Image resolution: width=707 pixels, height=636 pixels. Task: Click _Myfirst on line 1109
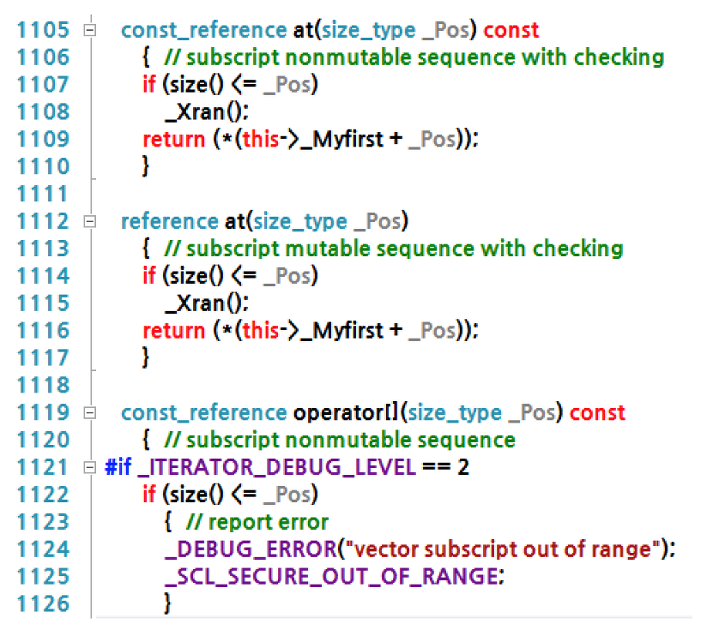(341, 140)
